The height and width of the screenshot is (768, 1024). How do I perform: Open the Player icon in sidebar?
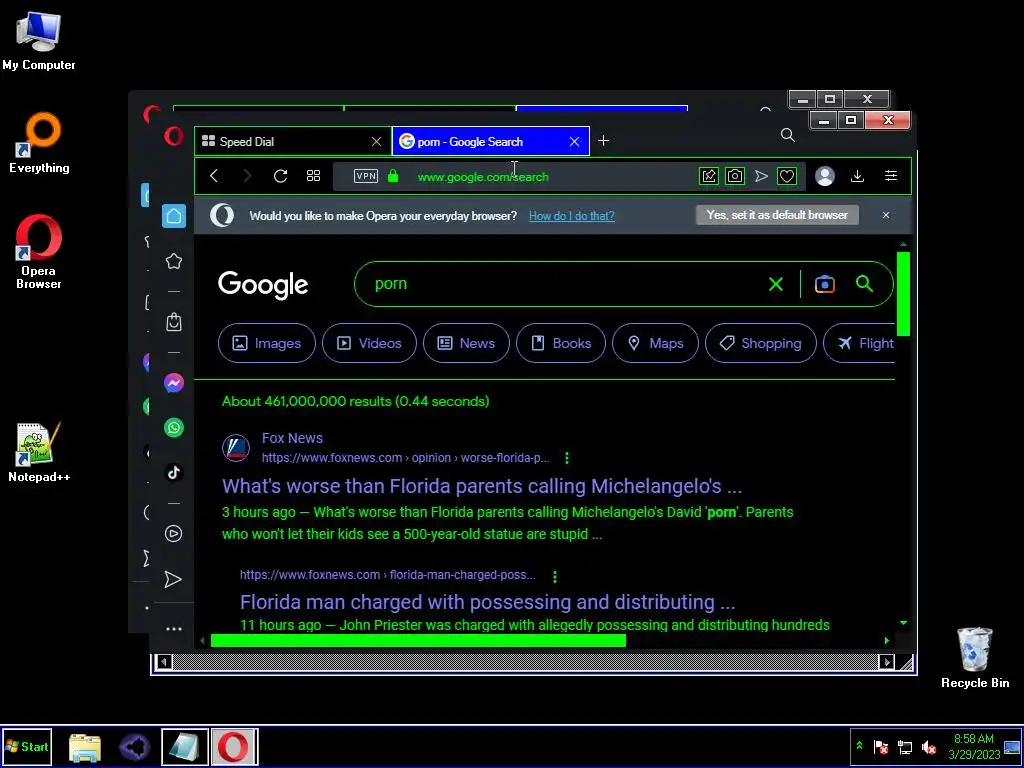pyautogui.click(x=174, y=534)
